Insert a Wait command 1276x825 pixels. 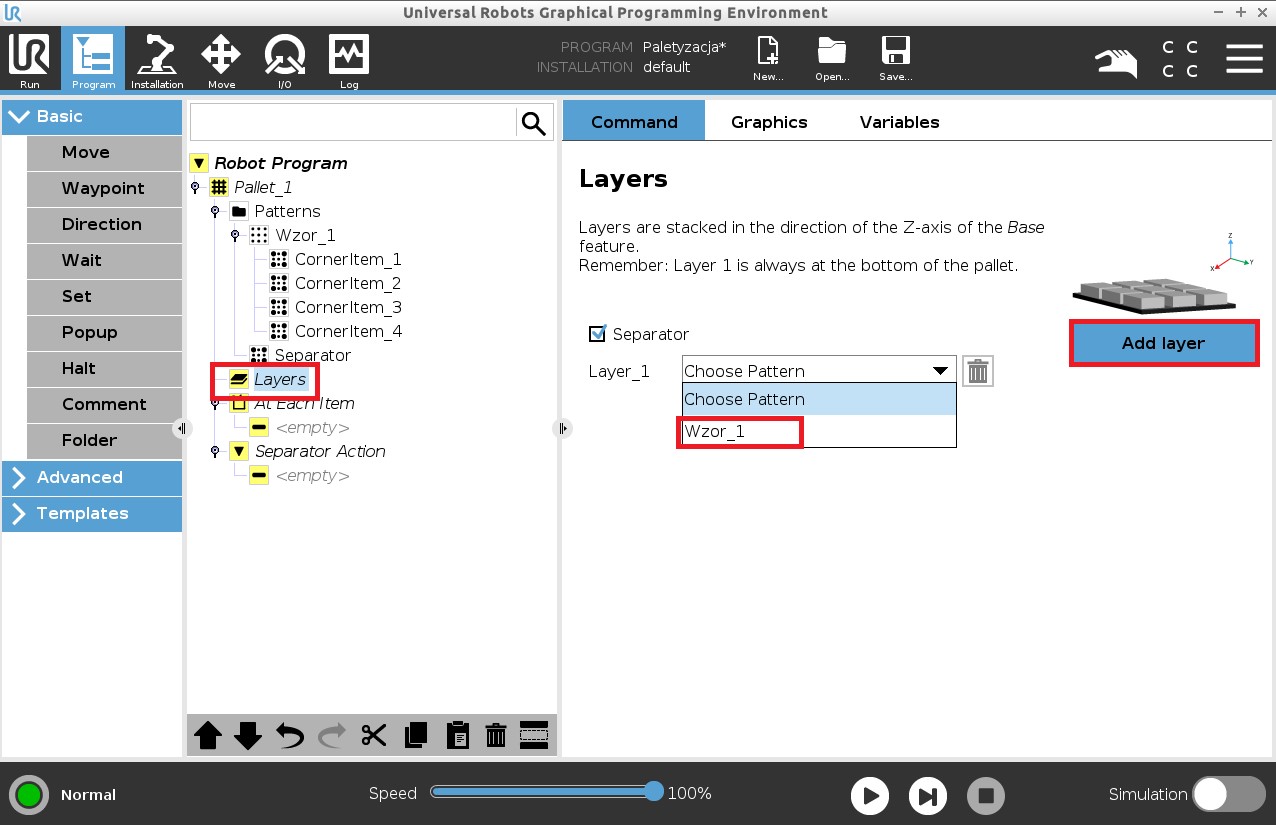pyautogui.click(x=104, y=260)
